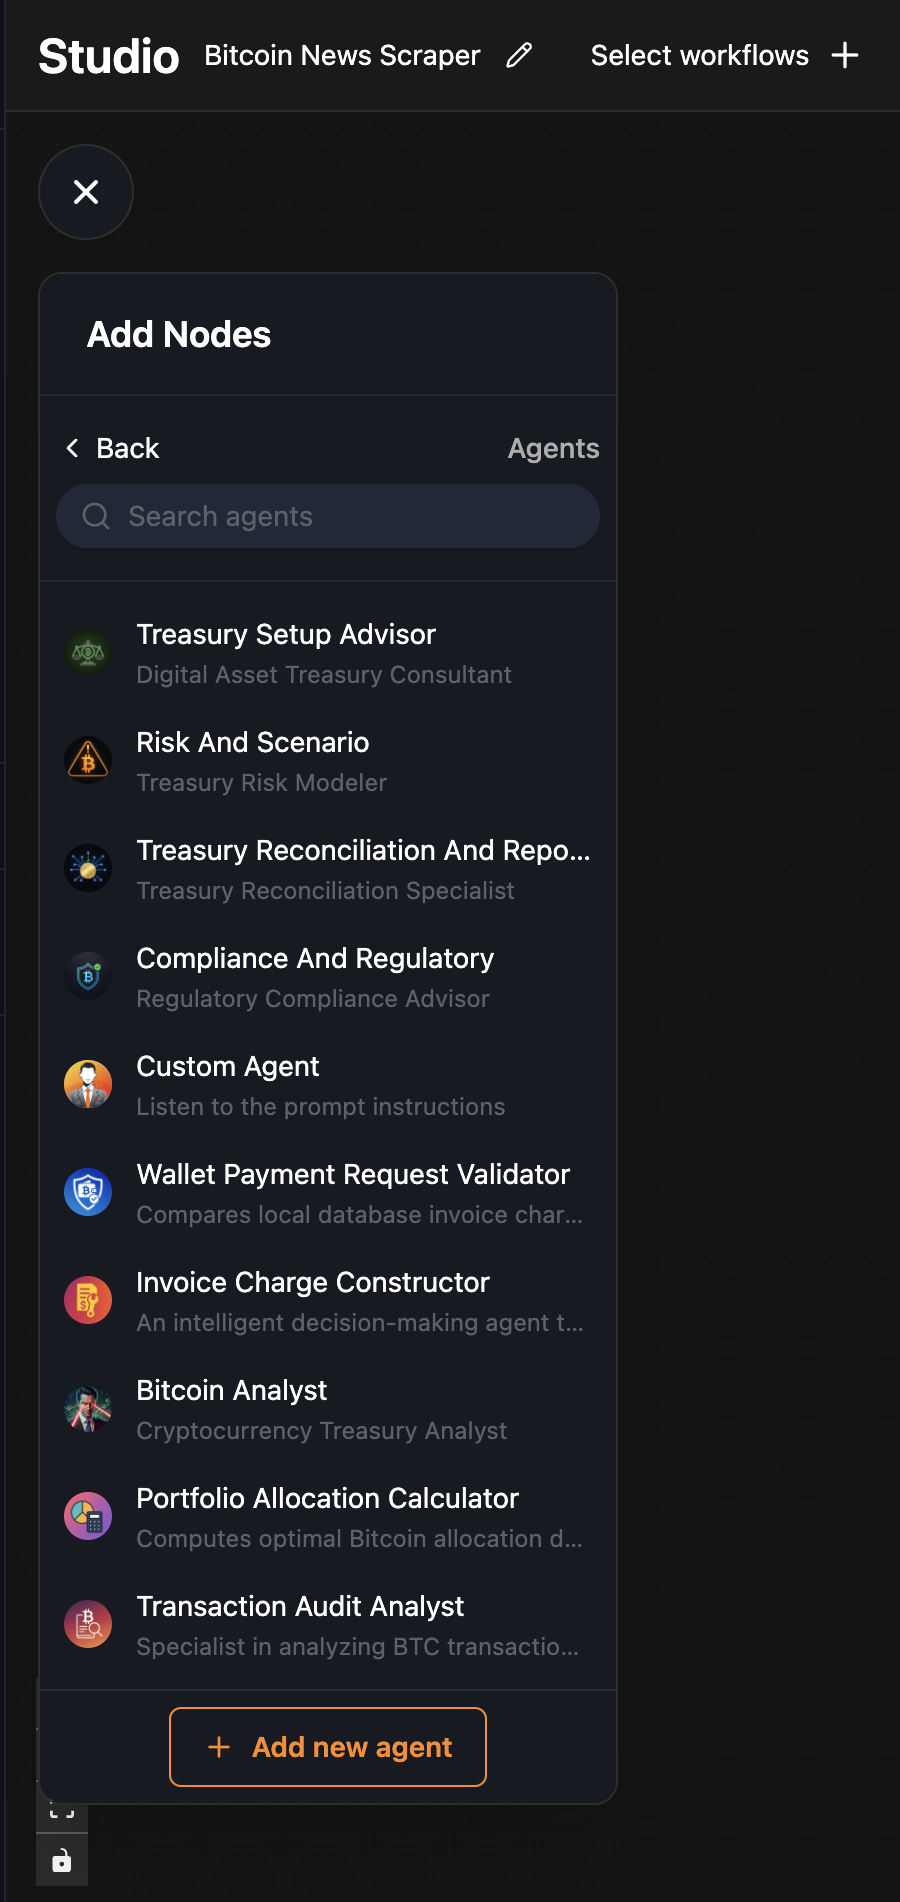Click the Risk And Scenario warning icon
This screenshot has height=1902, width=900.
tap(88, 761)
